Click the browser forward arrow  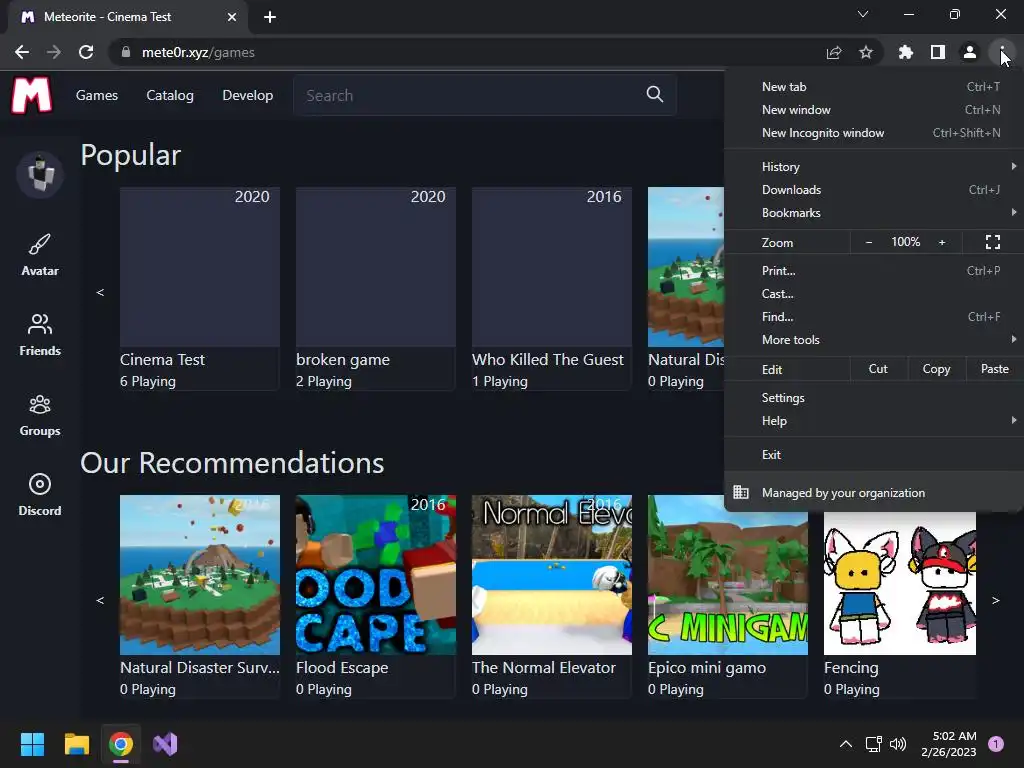54,52
